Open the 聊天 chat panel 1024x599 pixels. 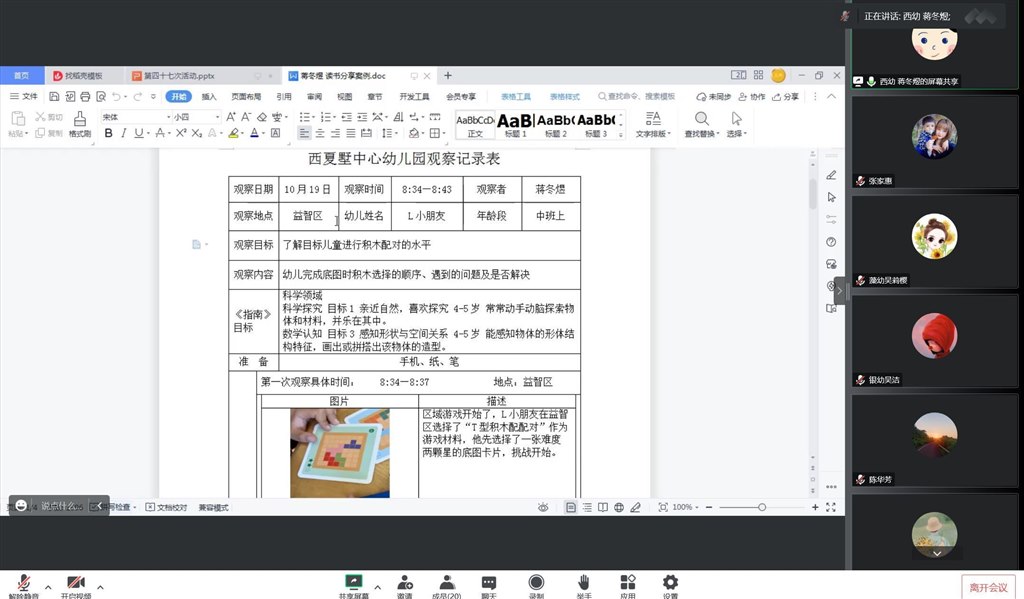[488, 586]
